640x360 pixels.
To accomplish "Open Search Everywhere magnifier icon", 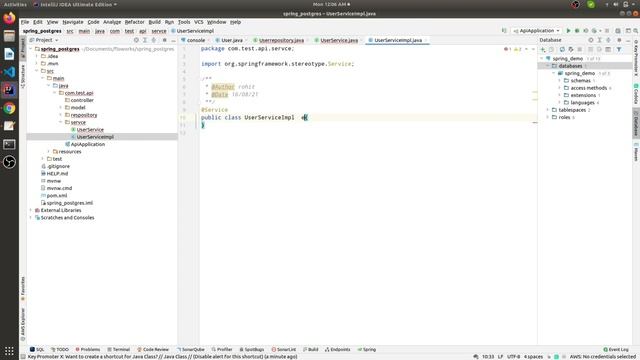I will point(636,31).
